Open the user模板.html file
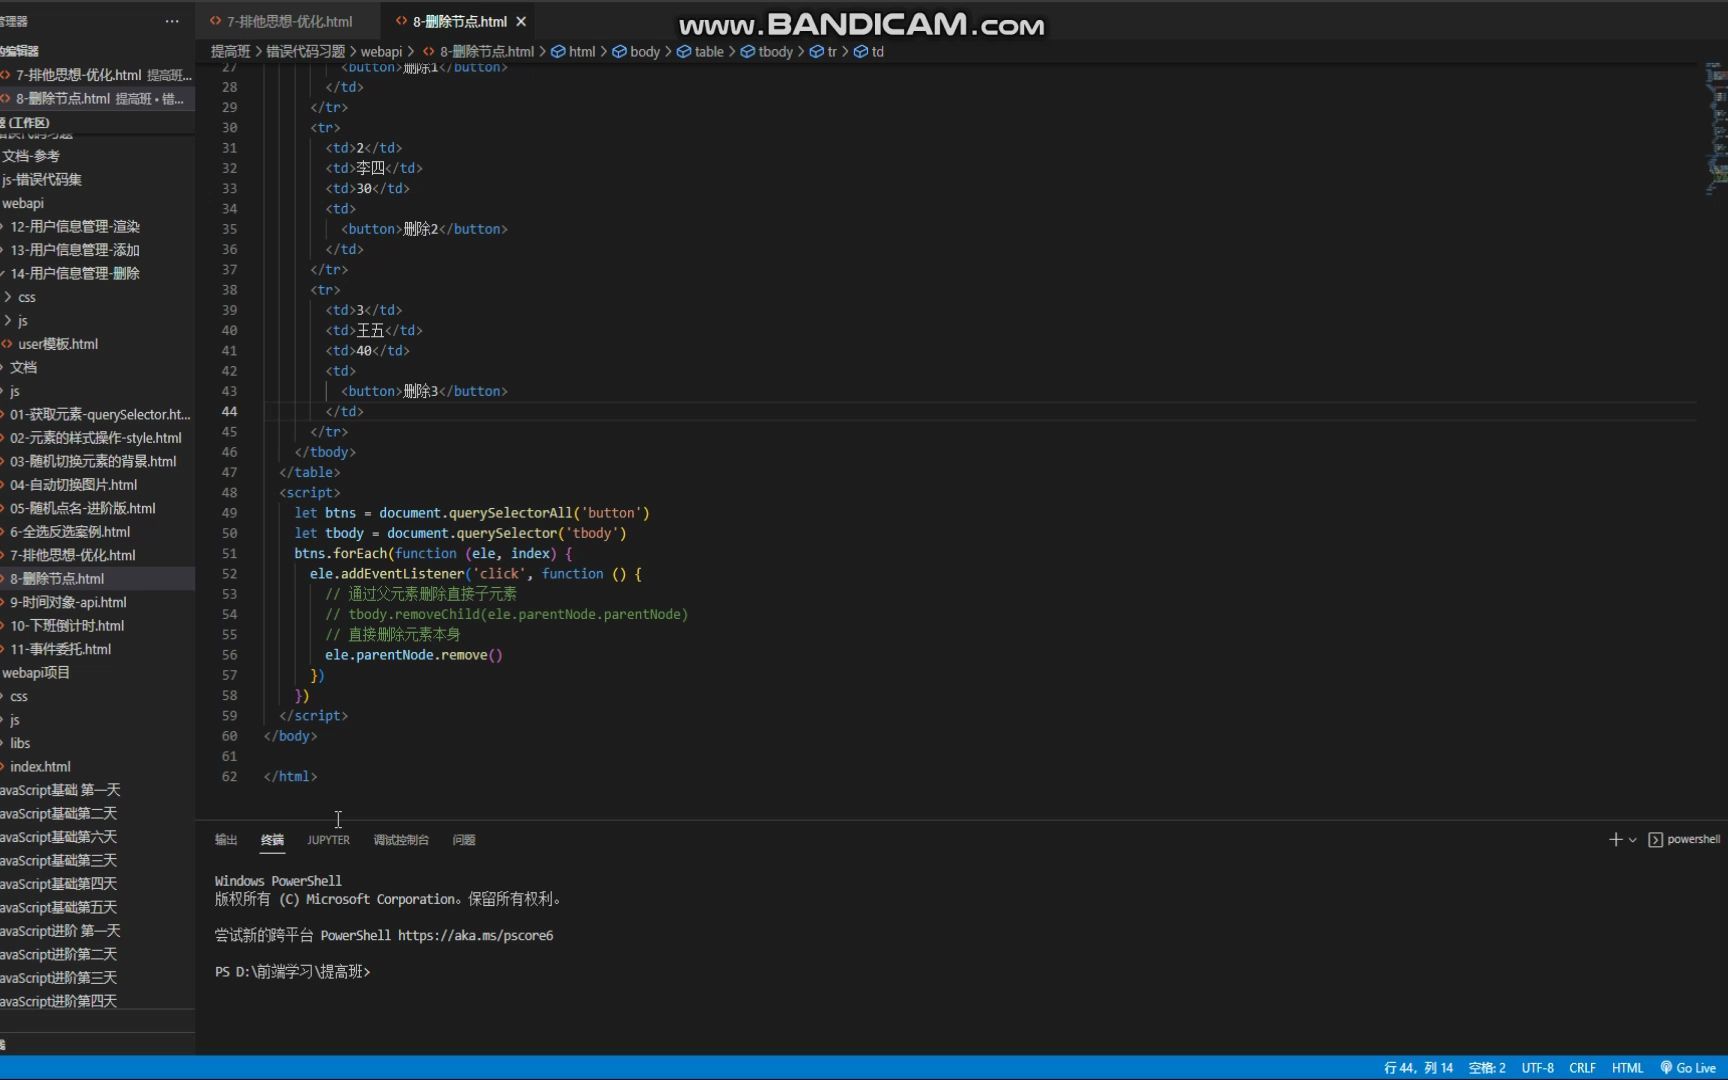 (97, 344)
